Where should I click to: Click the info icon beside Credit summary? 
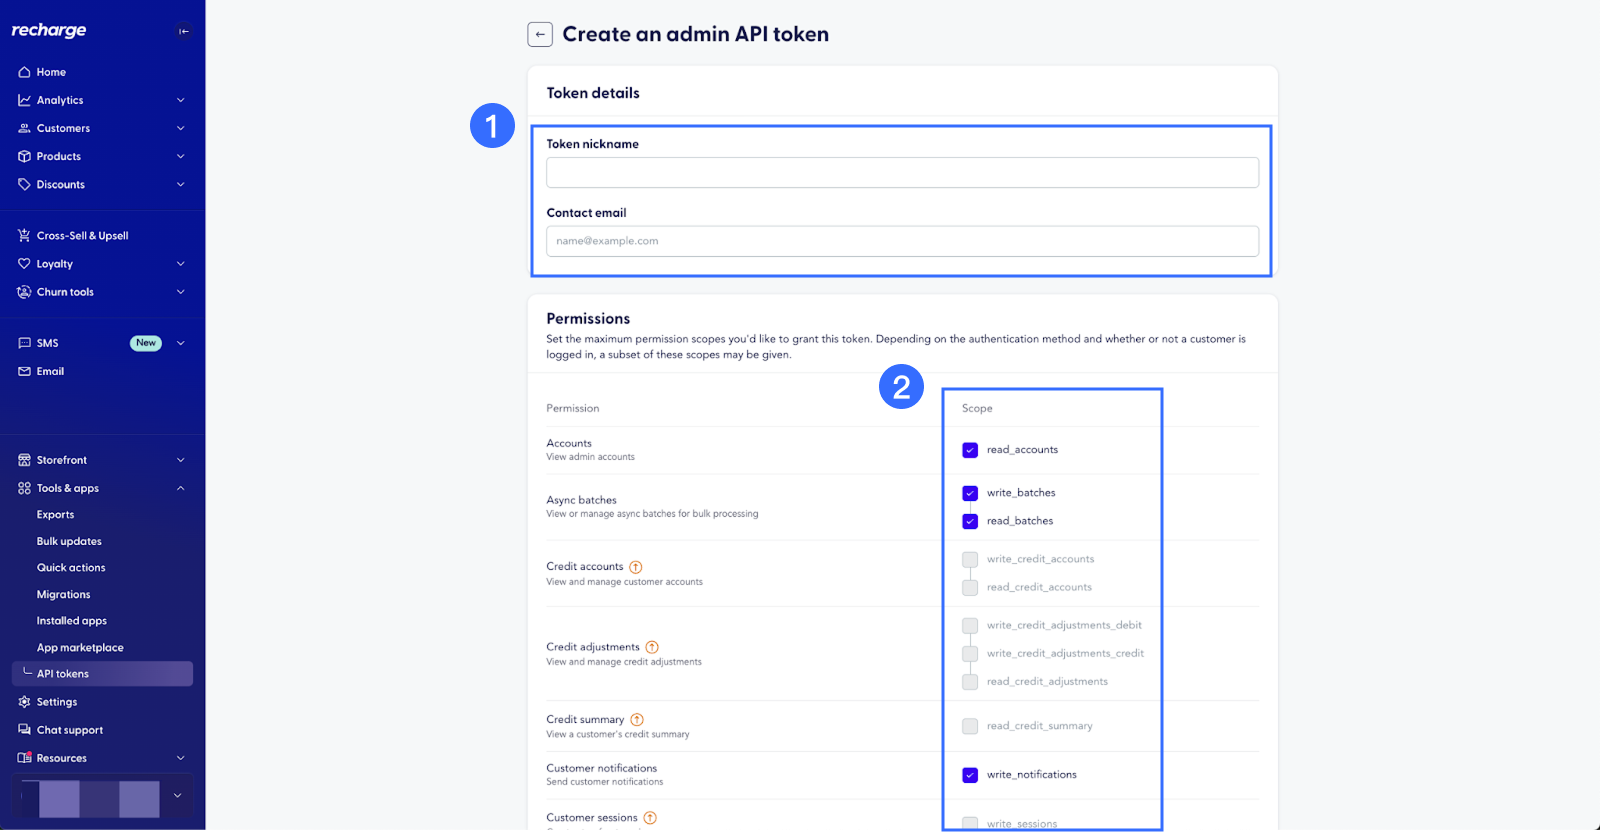pos(637,720)
